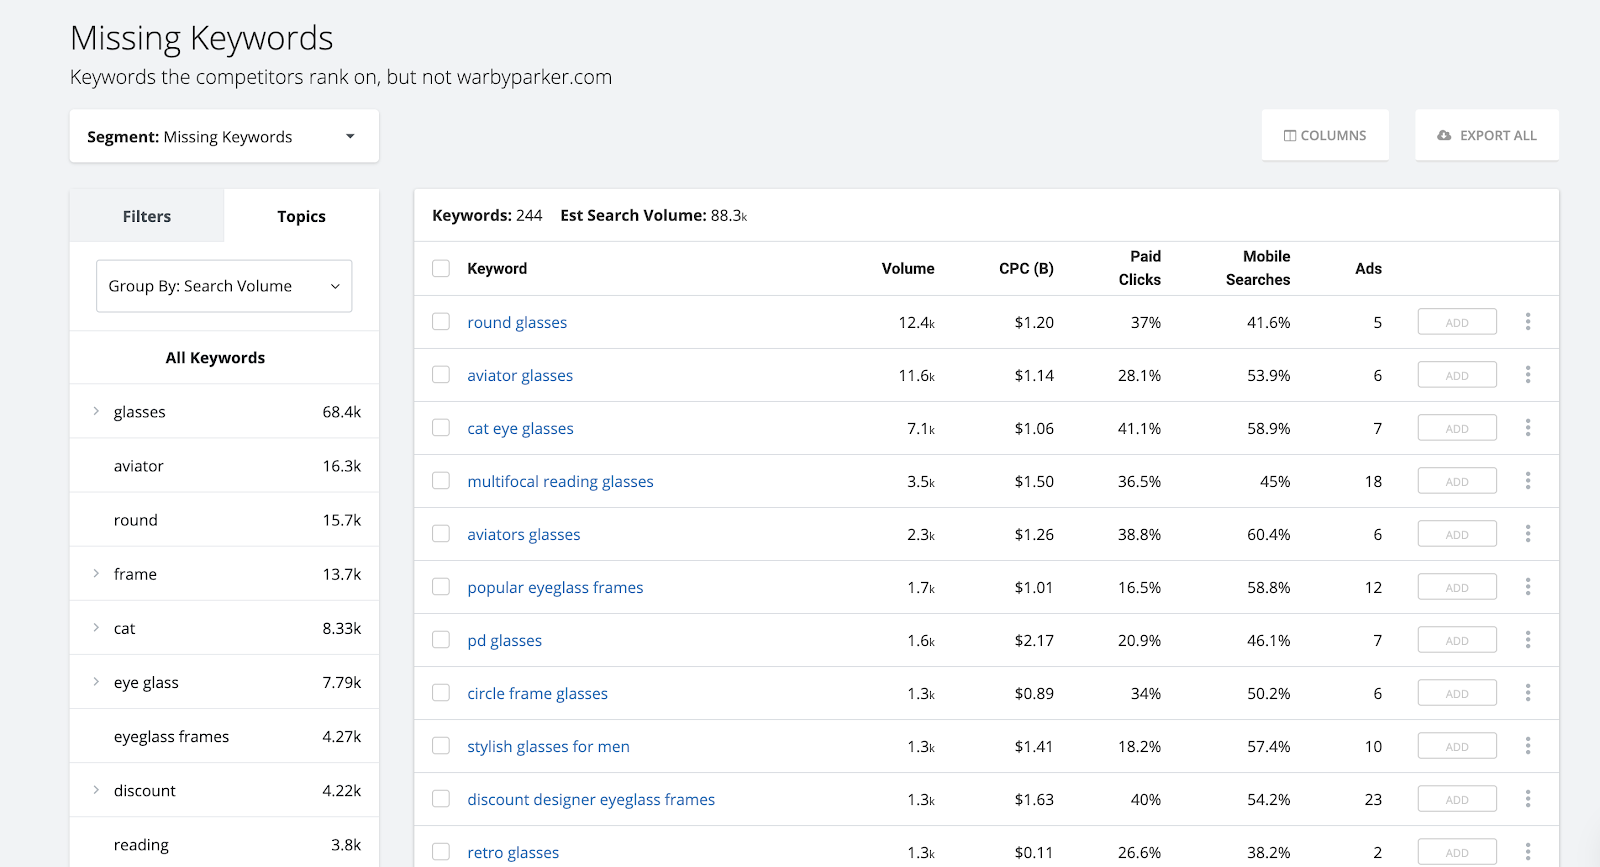Open more options for multifocal reading glasses row
Image resolution: width=1600 pixels, height=867 pixels.
(x=1528, y=481)
